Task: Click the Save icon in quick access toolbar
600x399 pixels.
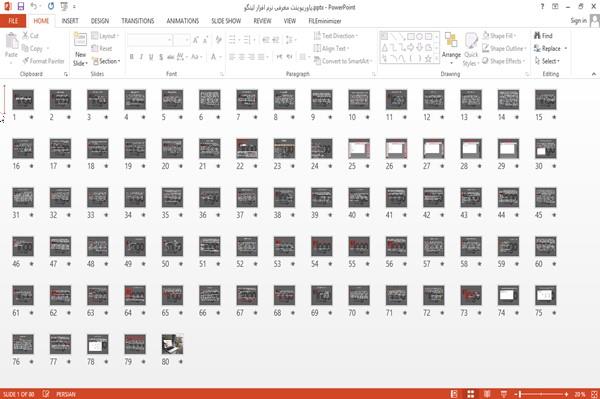Action: (x=21, y=7)
